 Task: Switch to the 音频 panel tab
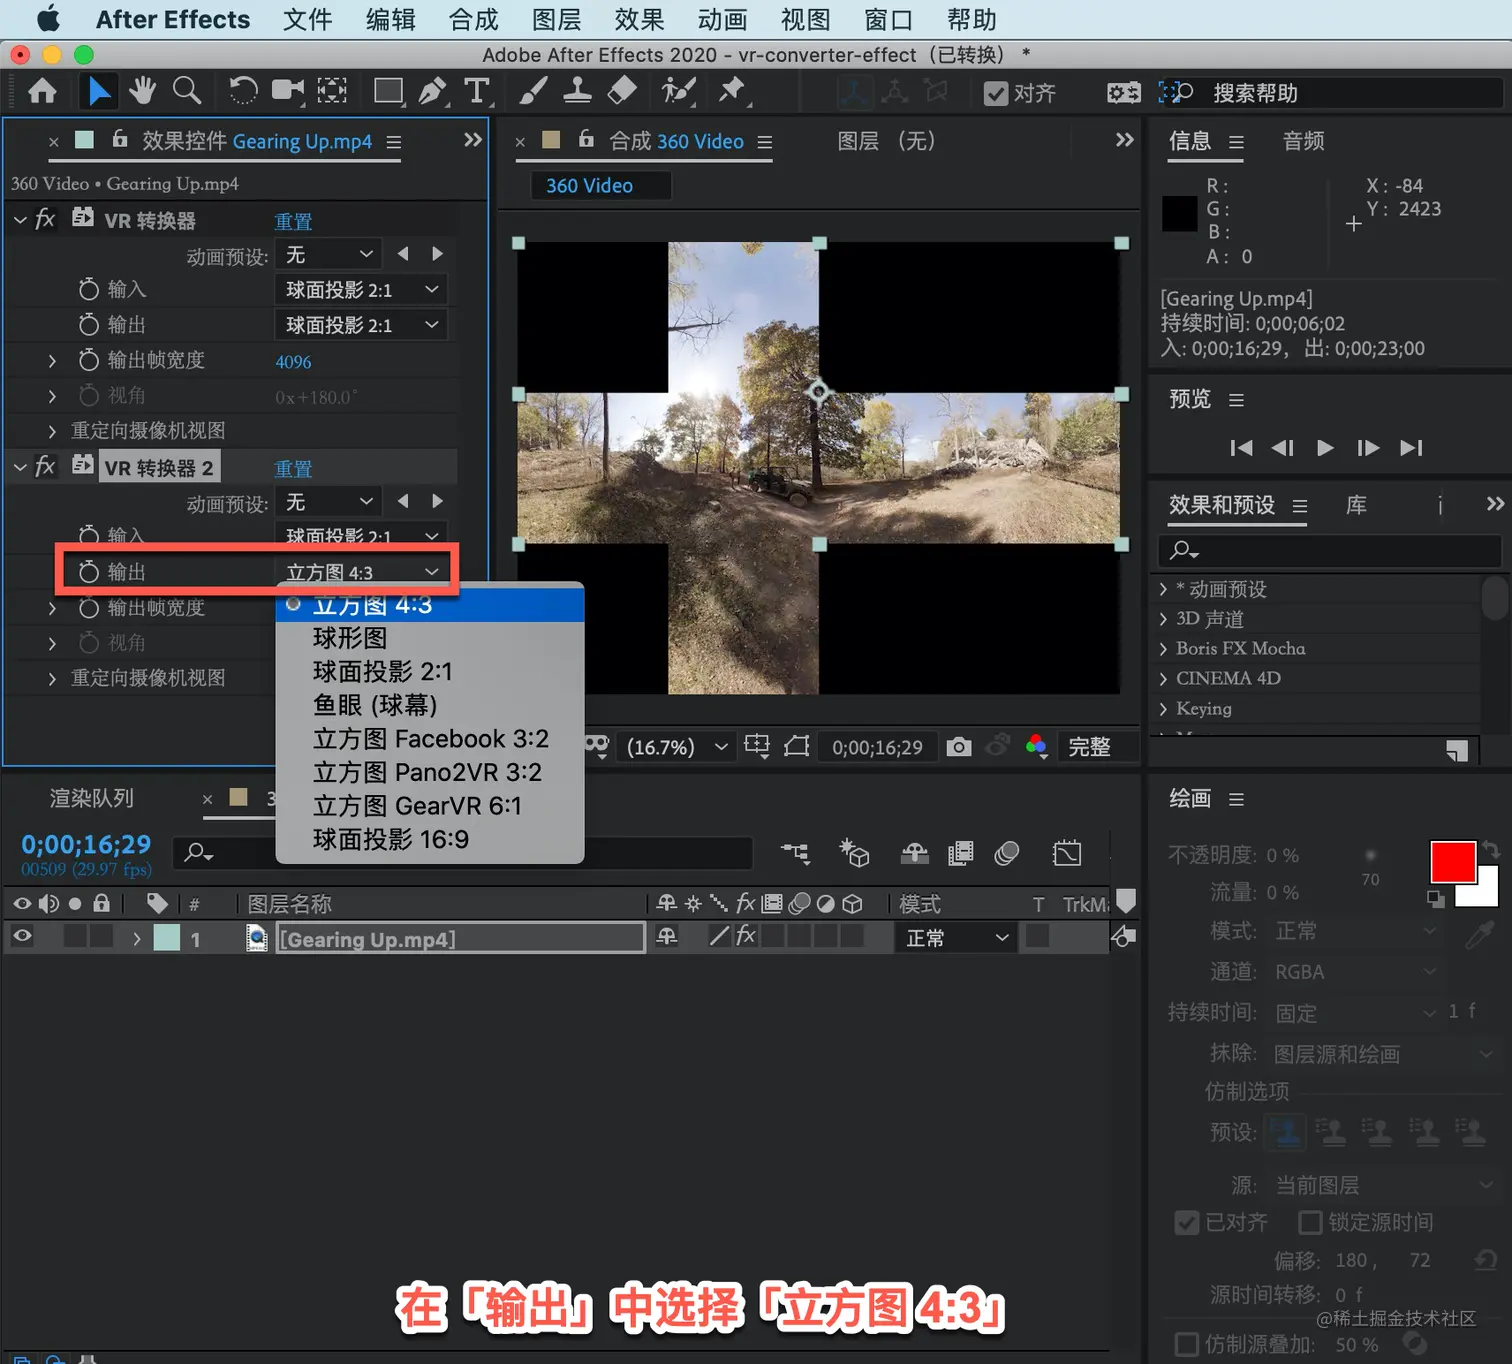pos(1304,141)
